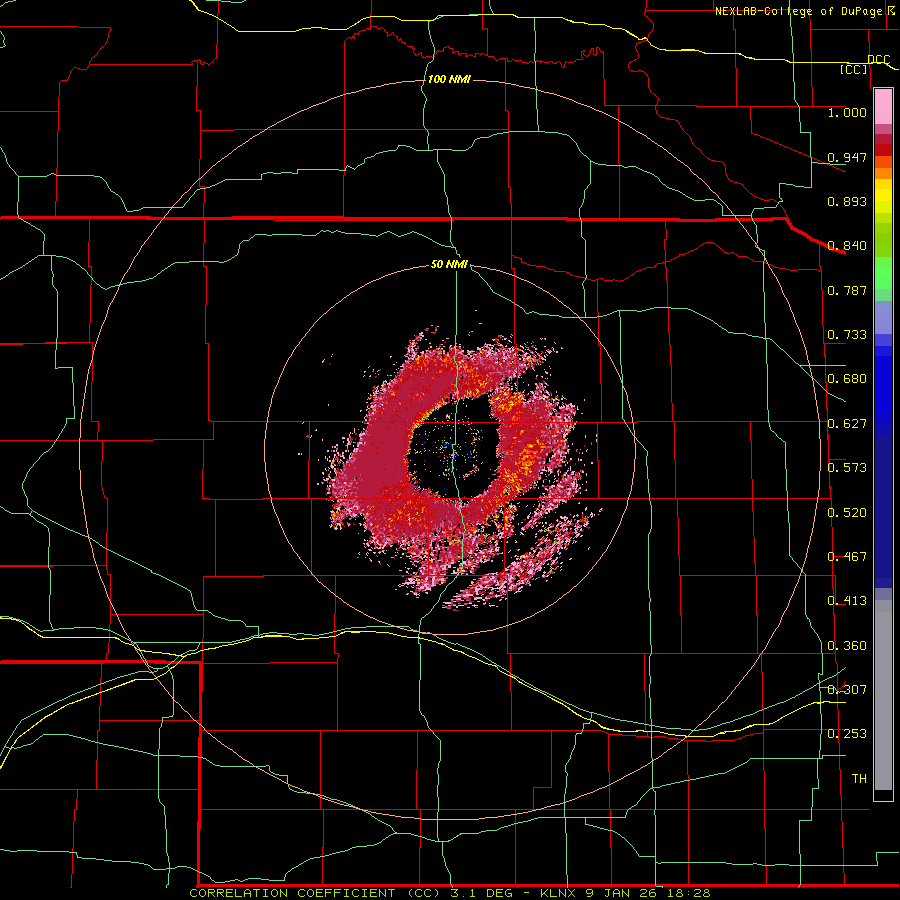The image size is (900, 900).
Task: Click the 0.467 color scale value
Action: click(847, 557)
